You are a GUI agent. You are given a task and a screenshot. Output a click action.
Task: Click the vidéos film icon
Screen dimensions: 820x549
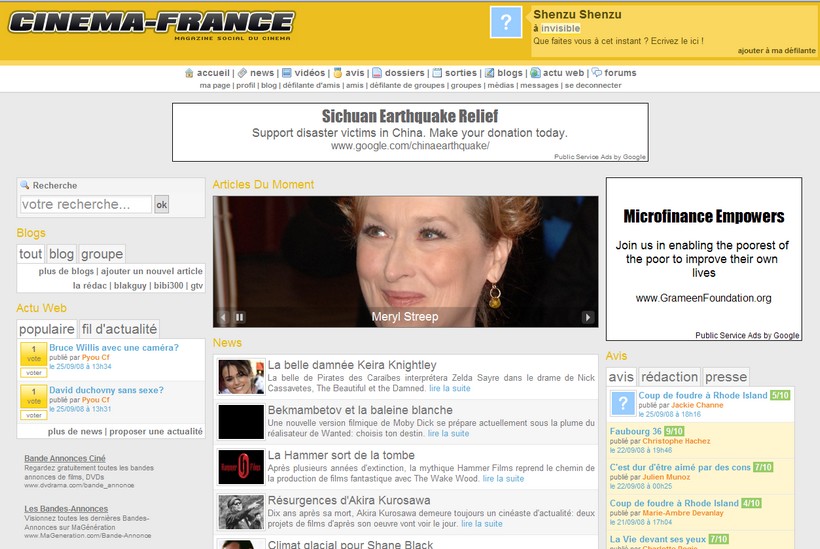(x=287, y=73)
